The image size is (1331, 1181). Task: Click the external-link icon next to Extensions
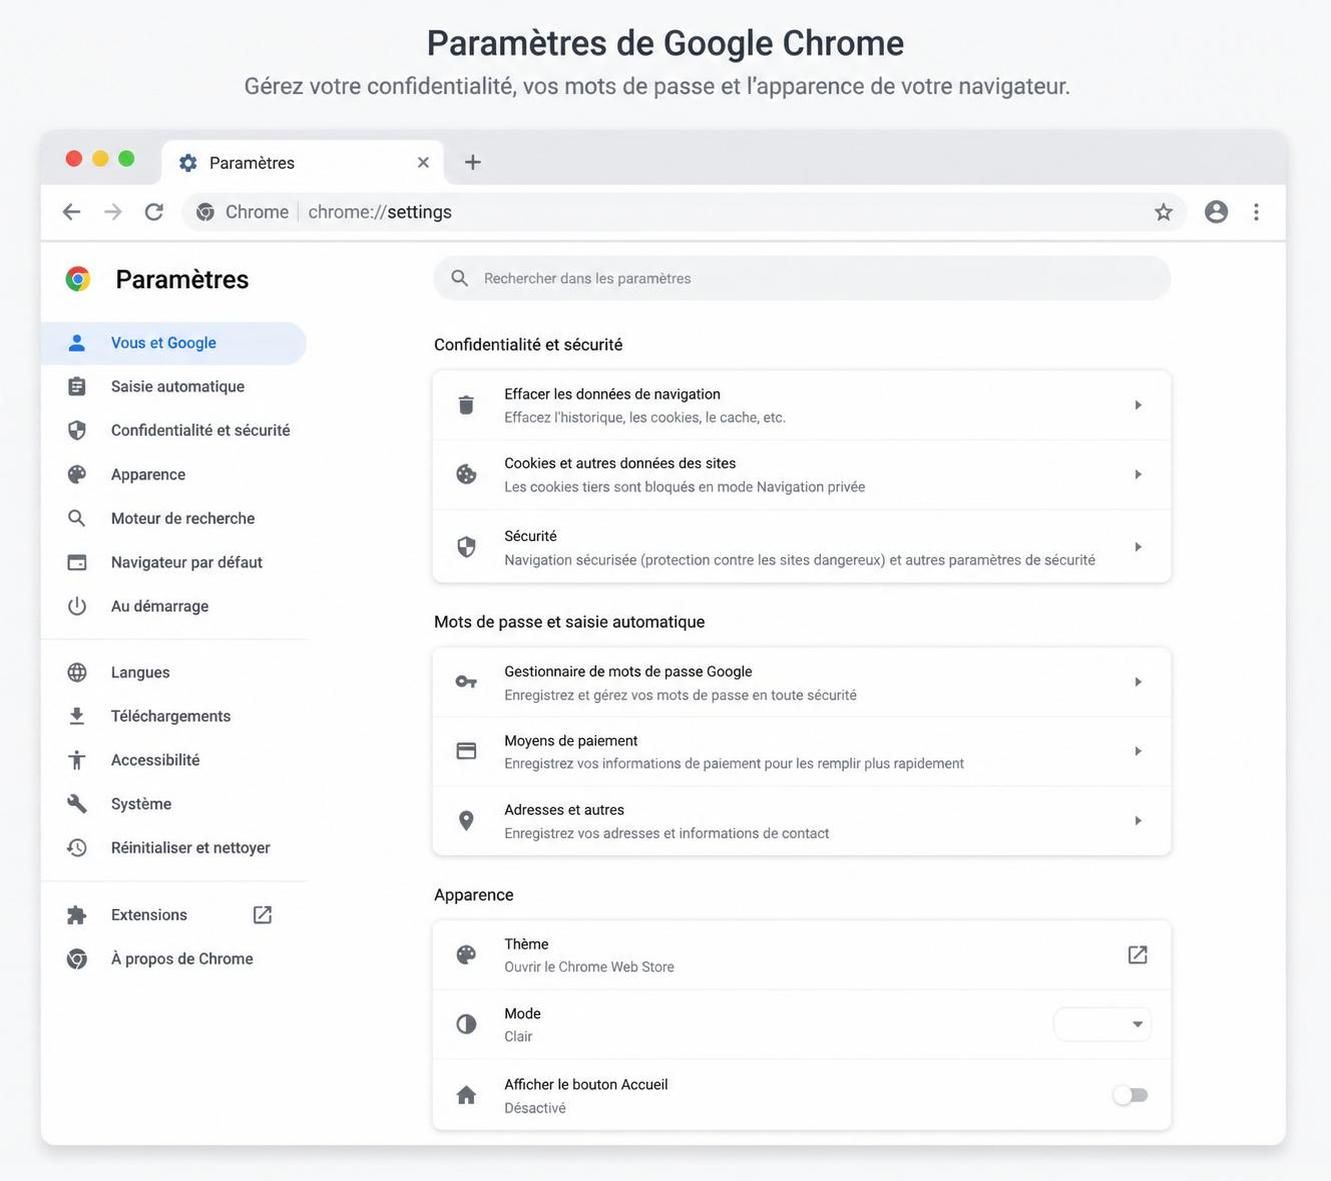pos(262,915)
